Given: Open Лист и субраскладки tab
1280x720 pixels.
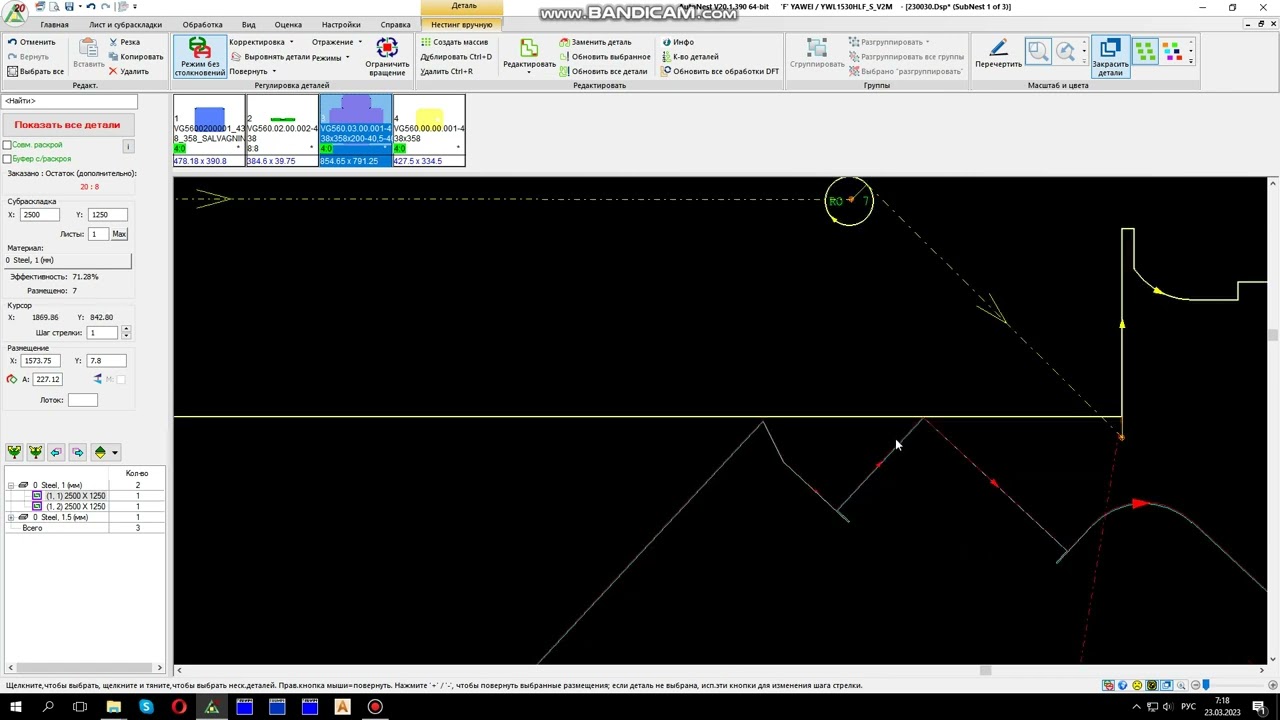Looking at the screenshot, I should (125, 24).
